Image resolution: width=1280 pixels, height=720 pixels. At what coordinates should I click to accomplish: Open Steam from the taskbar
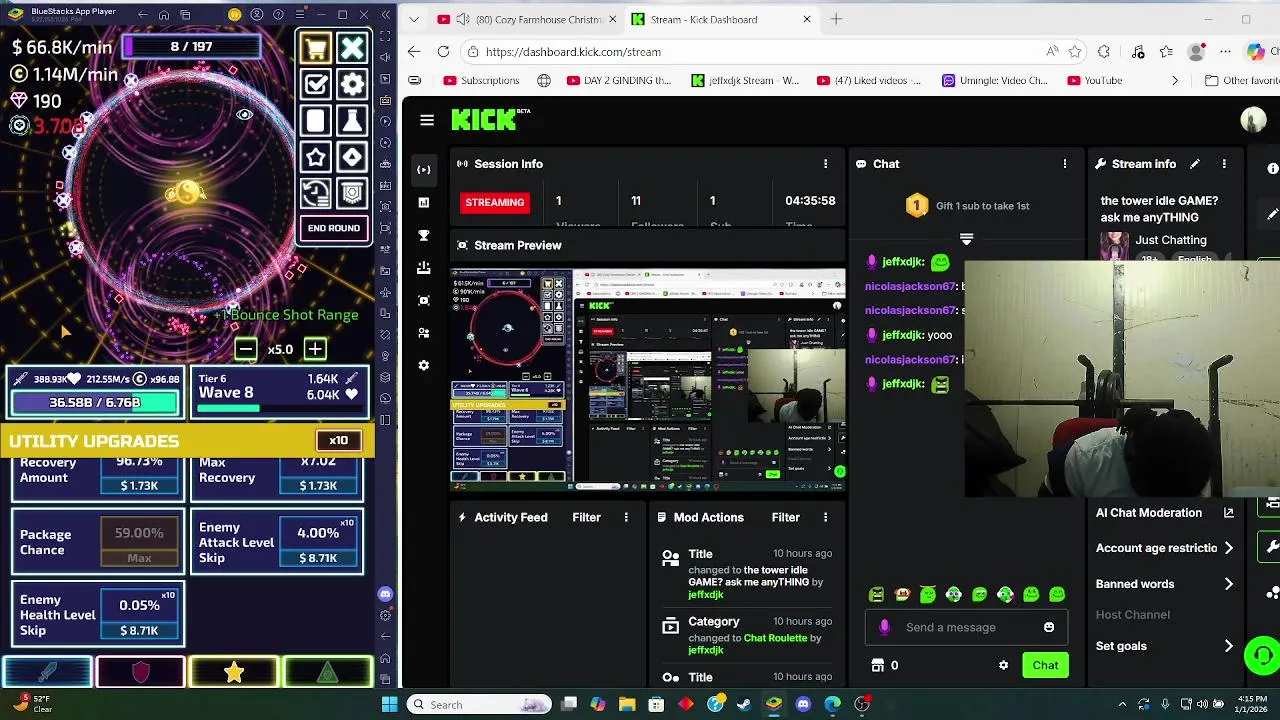tap(744, 704)
